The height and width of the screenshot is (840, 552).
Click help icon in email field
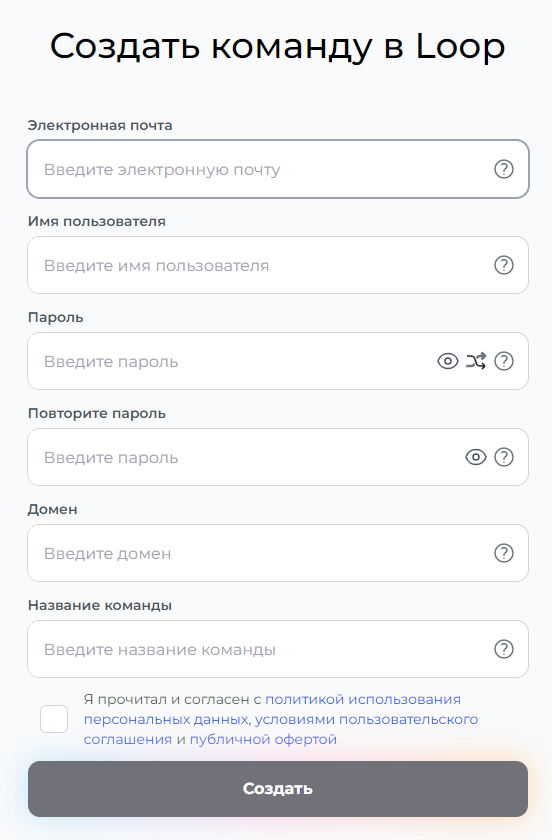503,169
